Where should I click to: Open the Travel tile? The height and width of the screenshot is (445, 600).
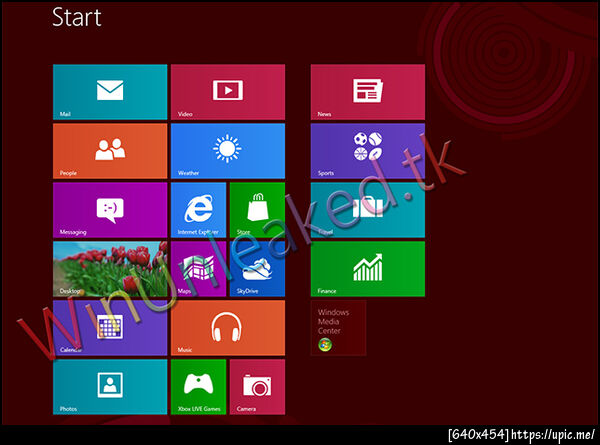(368, 210)
